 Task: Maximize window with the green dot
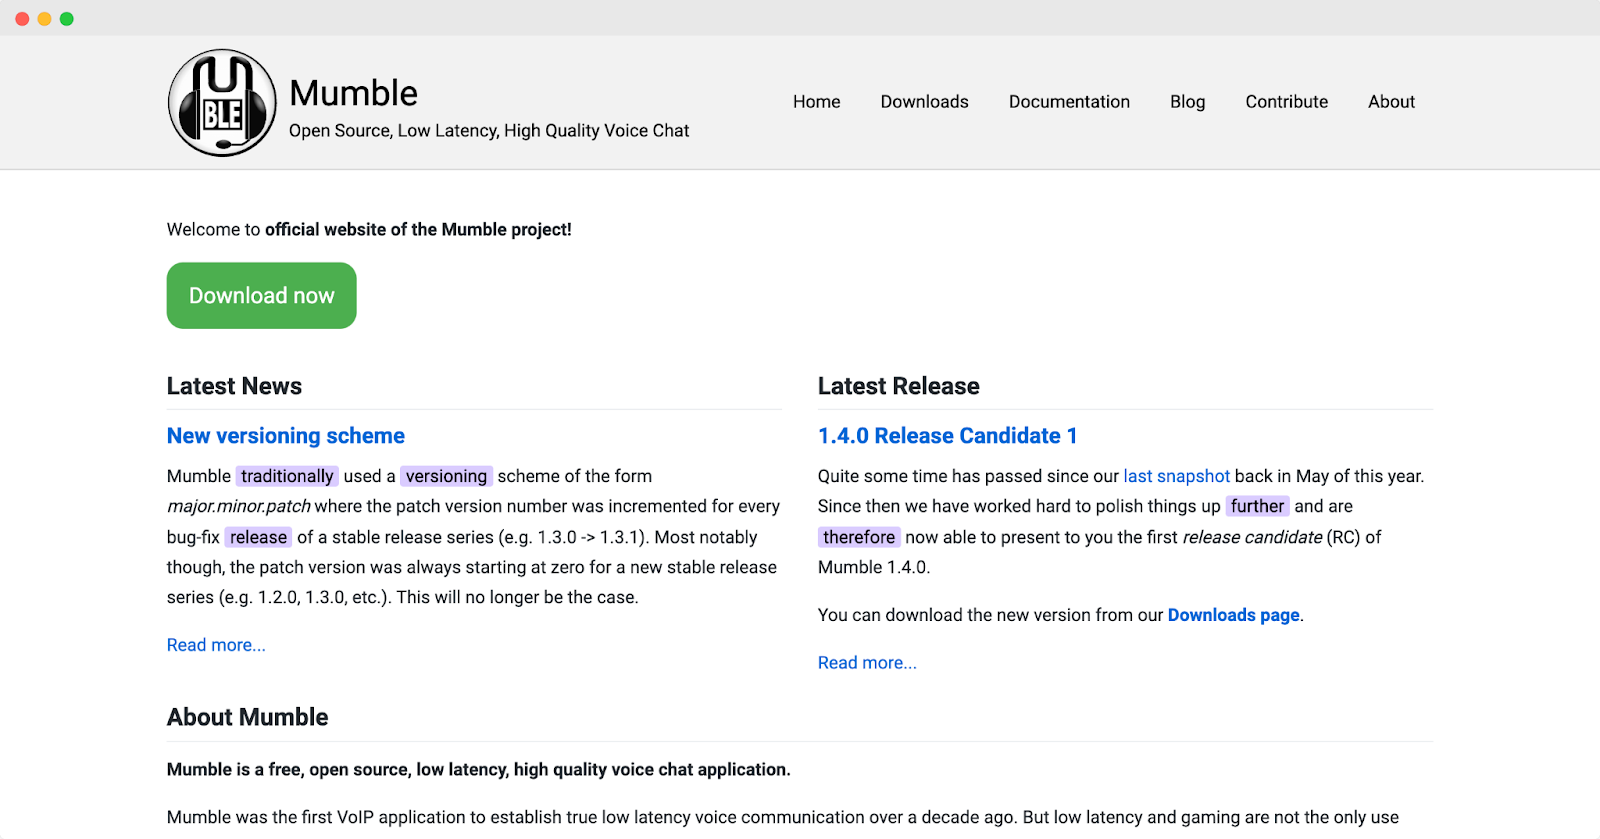66,19
